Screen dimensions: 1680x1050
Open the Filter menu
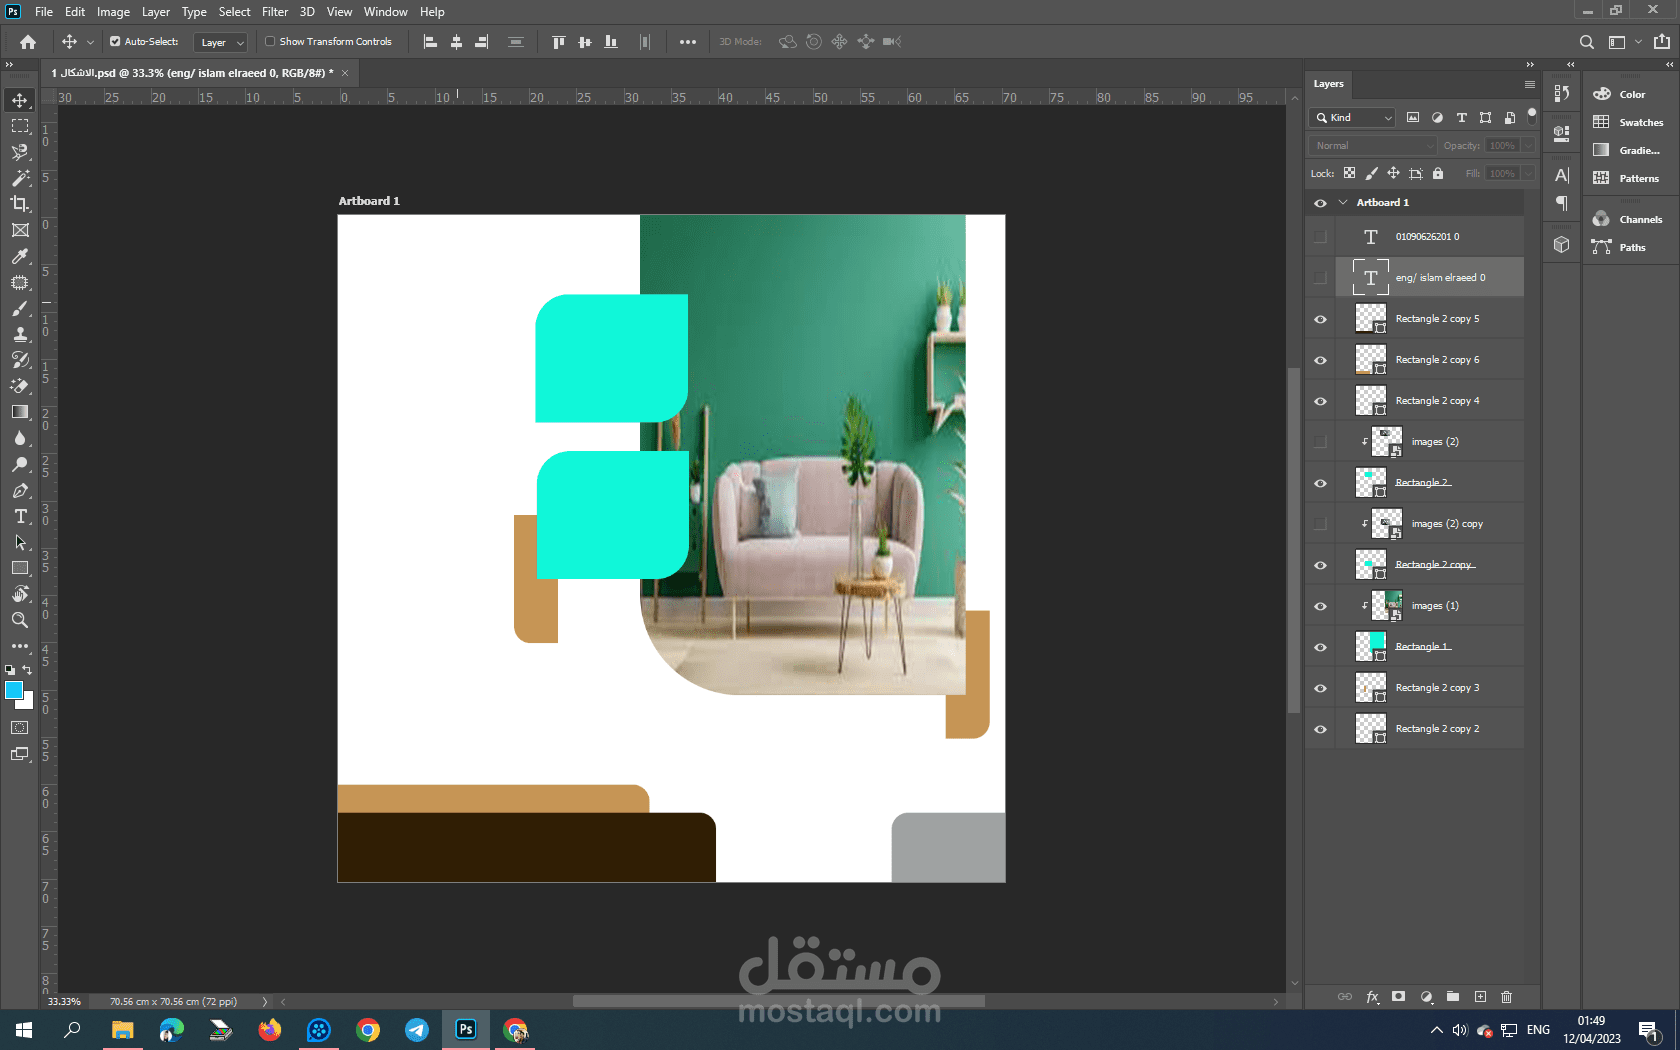point(275,12)
